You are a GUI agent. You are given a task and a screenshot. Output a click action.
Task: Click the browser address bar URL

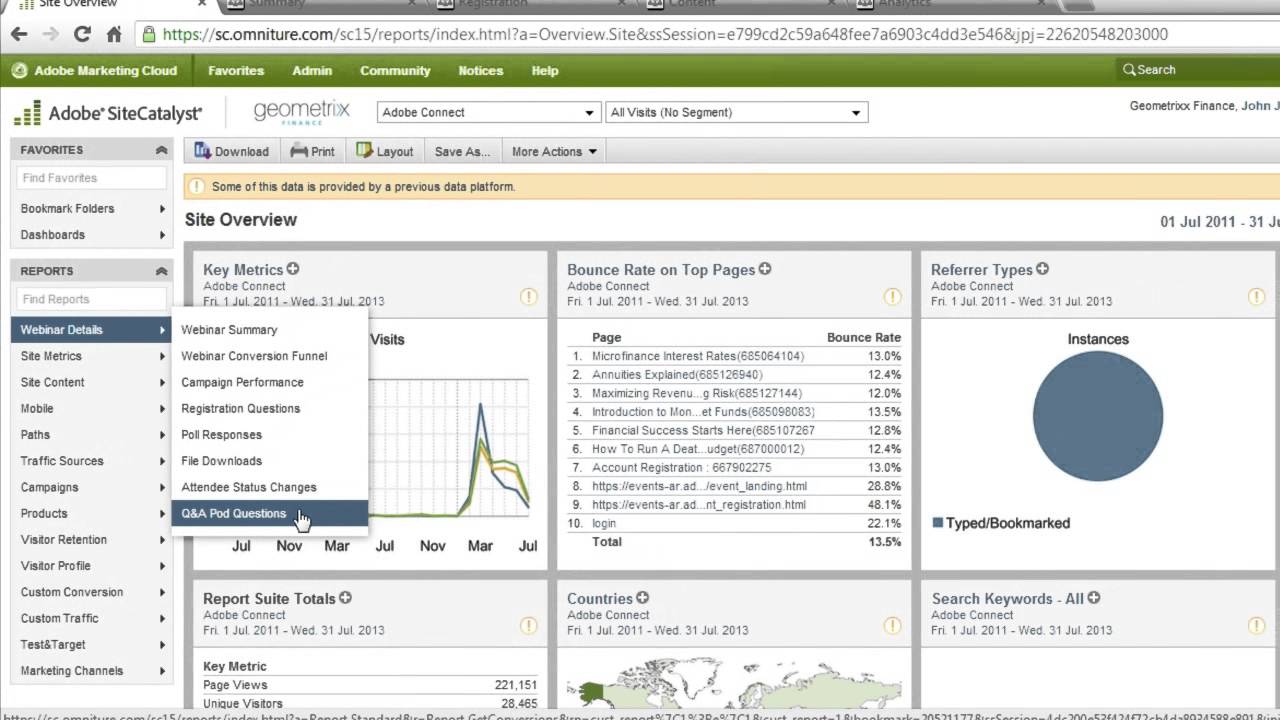[x=665, y=34]
